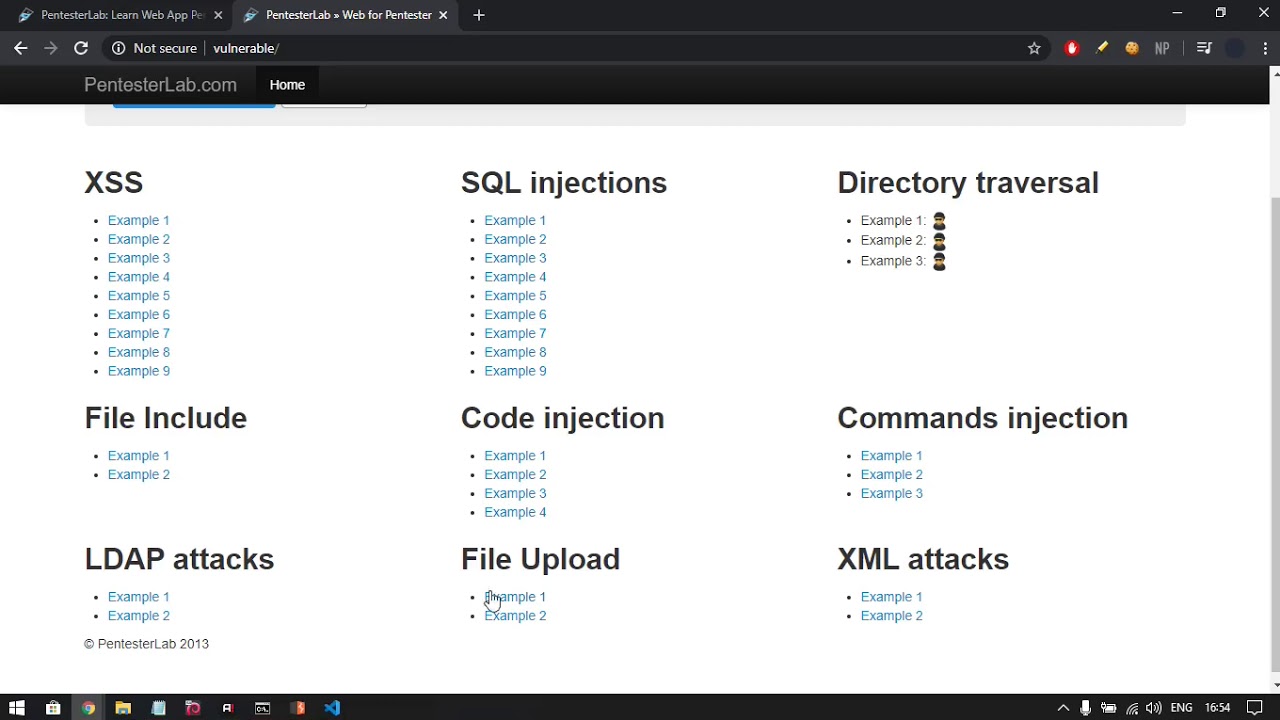The image size is (1280, 720).
Task: Open the media control playlist icon
Action: (1204, 48)
